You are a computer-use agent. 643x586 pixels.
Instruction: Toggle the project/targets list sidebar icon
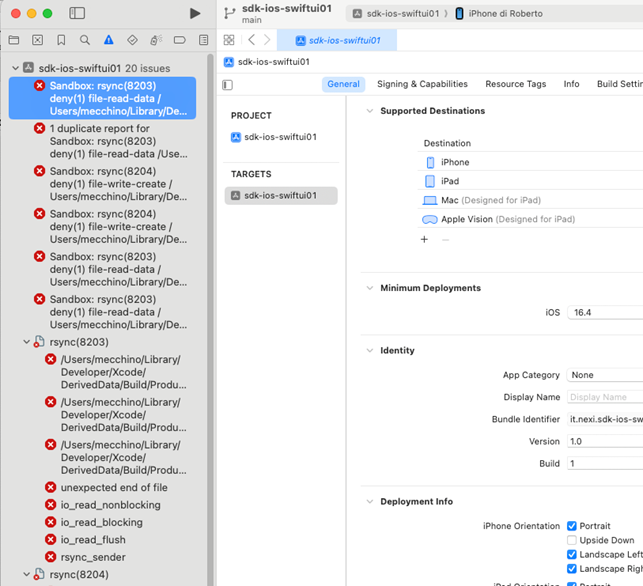pos(228,85)
